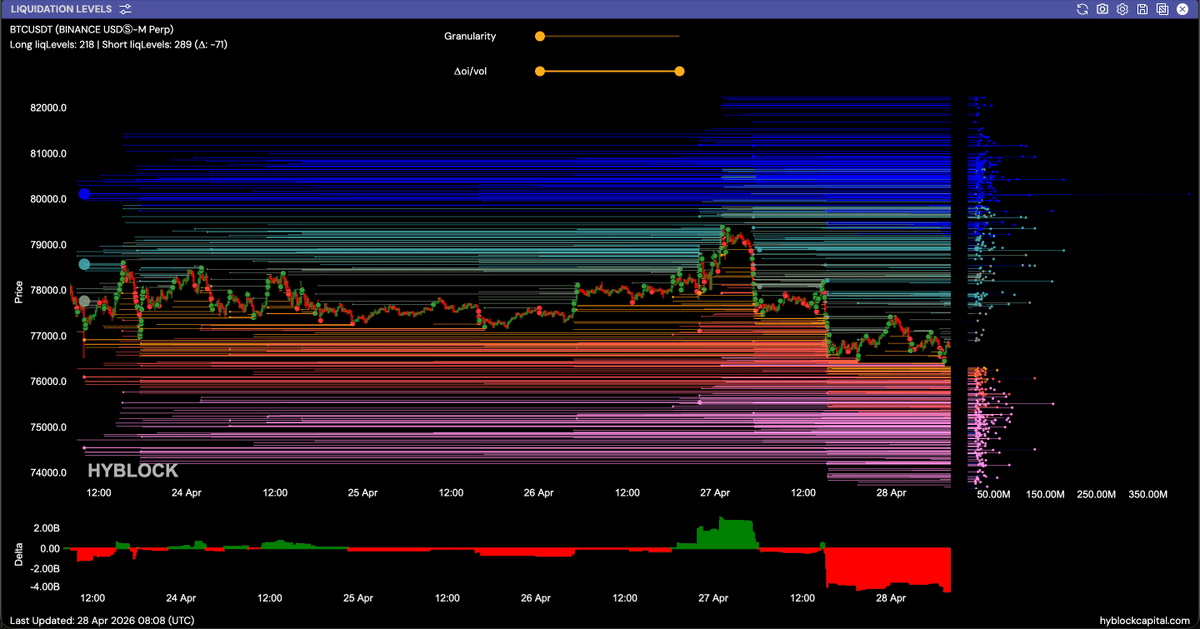The height and width of the screenshot is (629, 1200).
Task: Click the BTCUSDT Binance Perp symbol label
Action: click(x=91, y=30)
